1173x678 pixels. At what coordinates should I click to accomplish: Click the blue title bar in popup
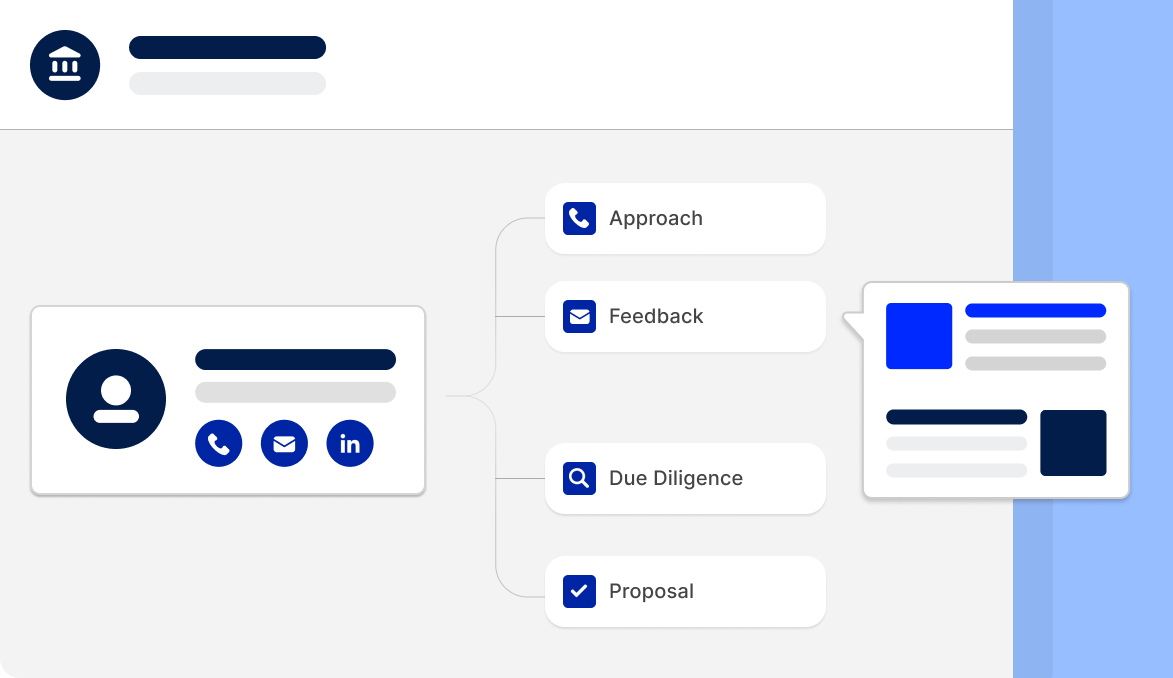(1035, 311)
